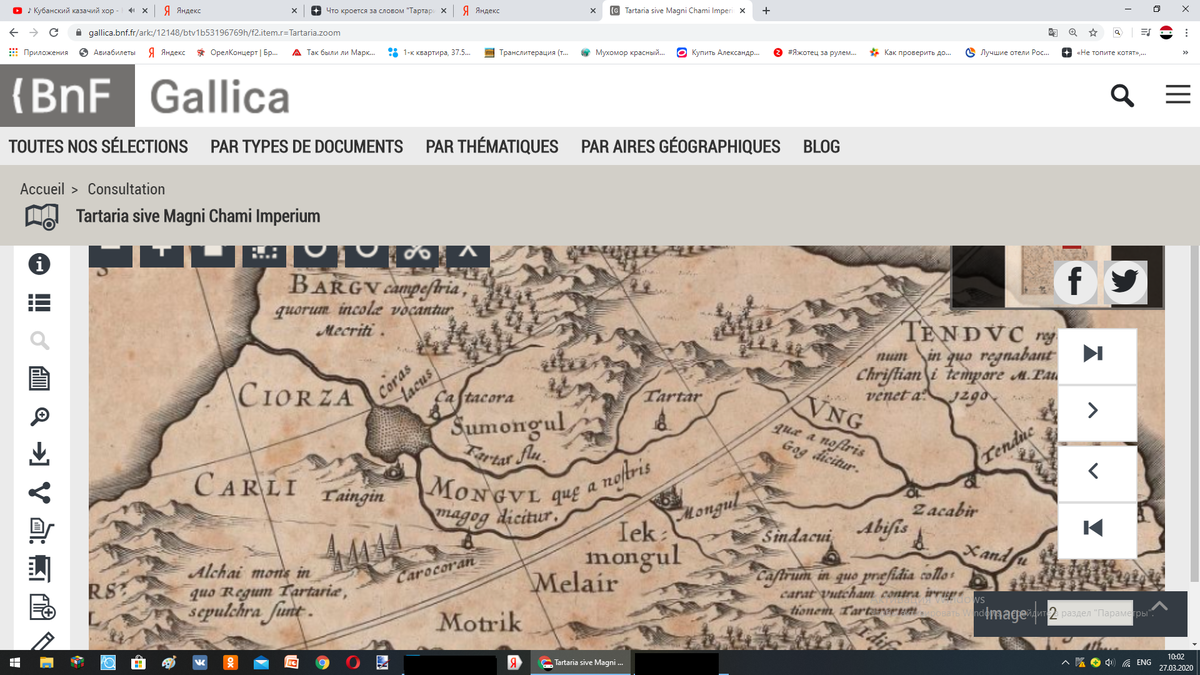
Task: Click the greyed search icon in sidebar
Action: click(40, 341)
